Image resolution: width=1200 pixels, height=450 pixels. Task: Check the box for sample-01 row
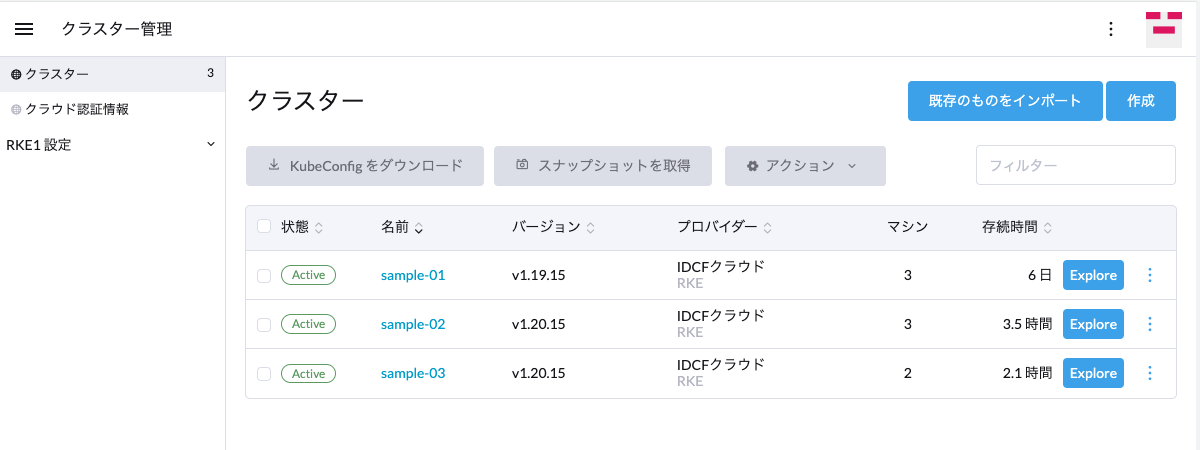(x=264, y=275)
